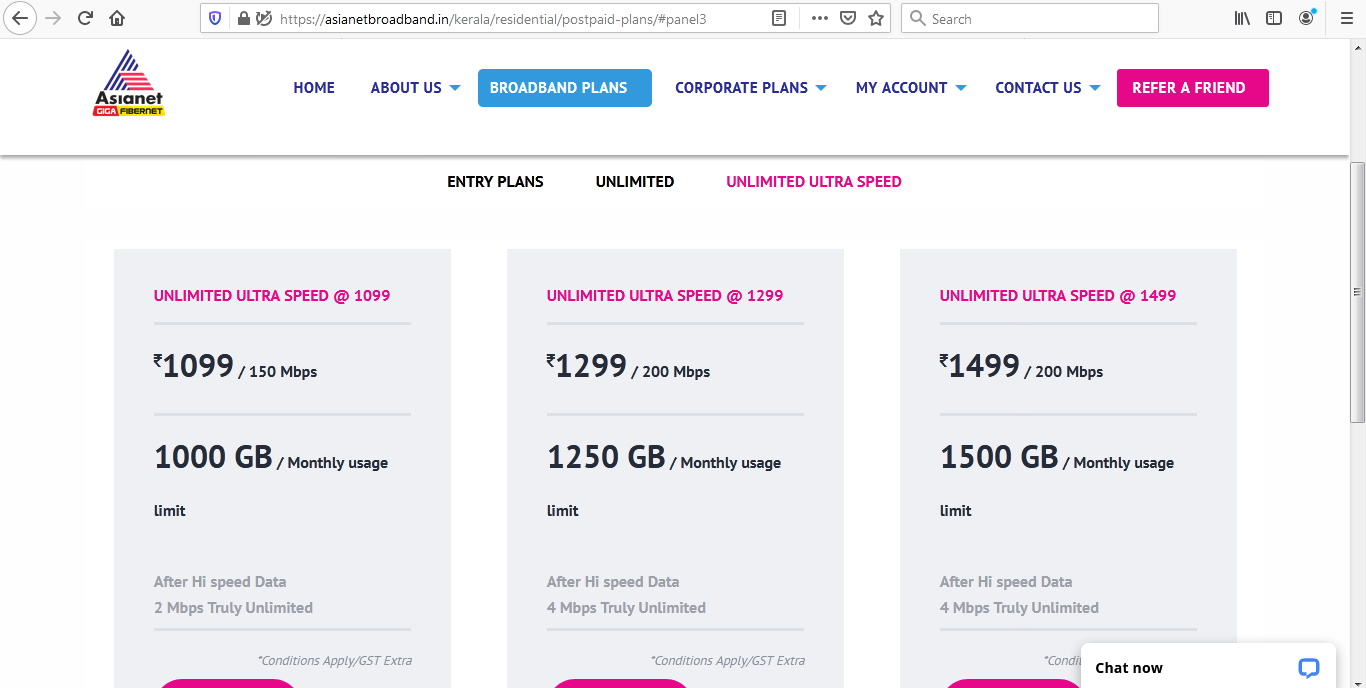Open the browser home page
The width and height of the screenshot is (1366, 688).
[x=117, y=18]
